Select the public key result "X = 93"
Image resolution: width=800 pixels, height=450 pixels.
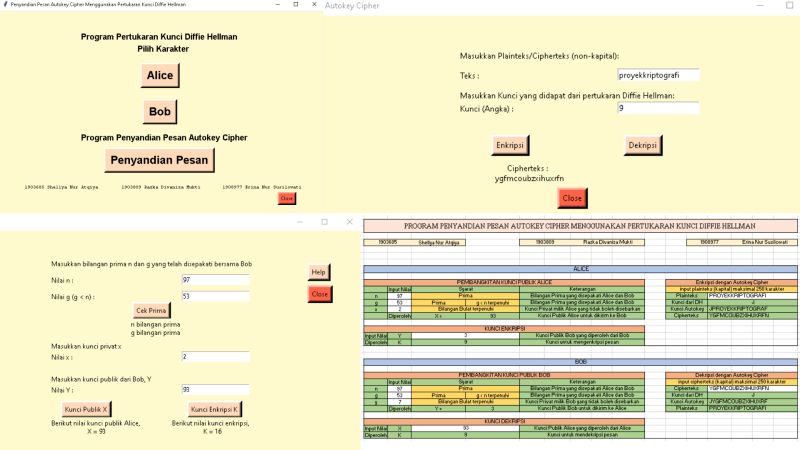pos(96,432)
